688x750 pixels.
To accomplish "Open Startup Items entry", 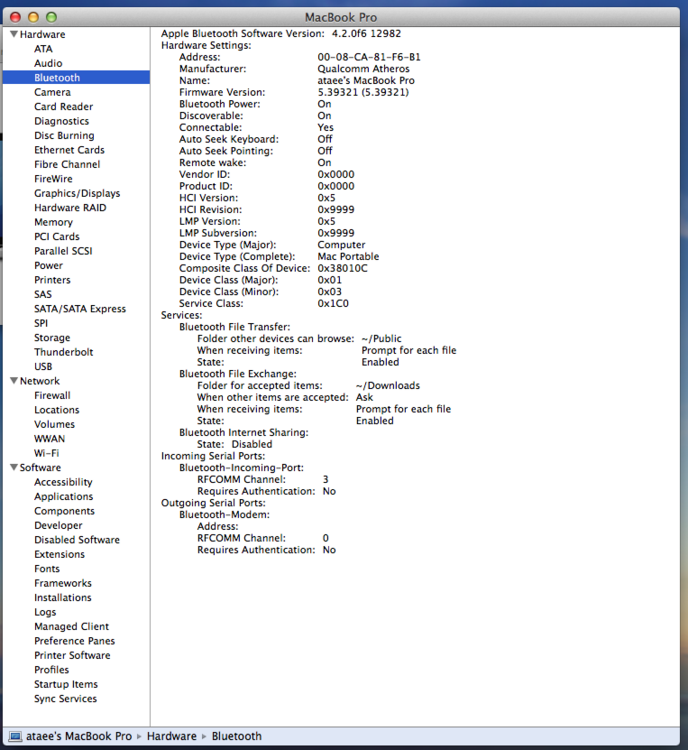I will (x=66, y=684).
